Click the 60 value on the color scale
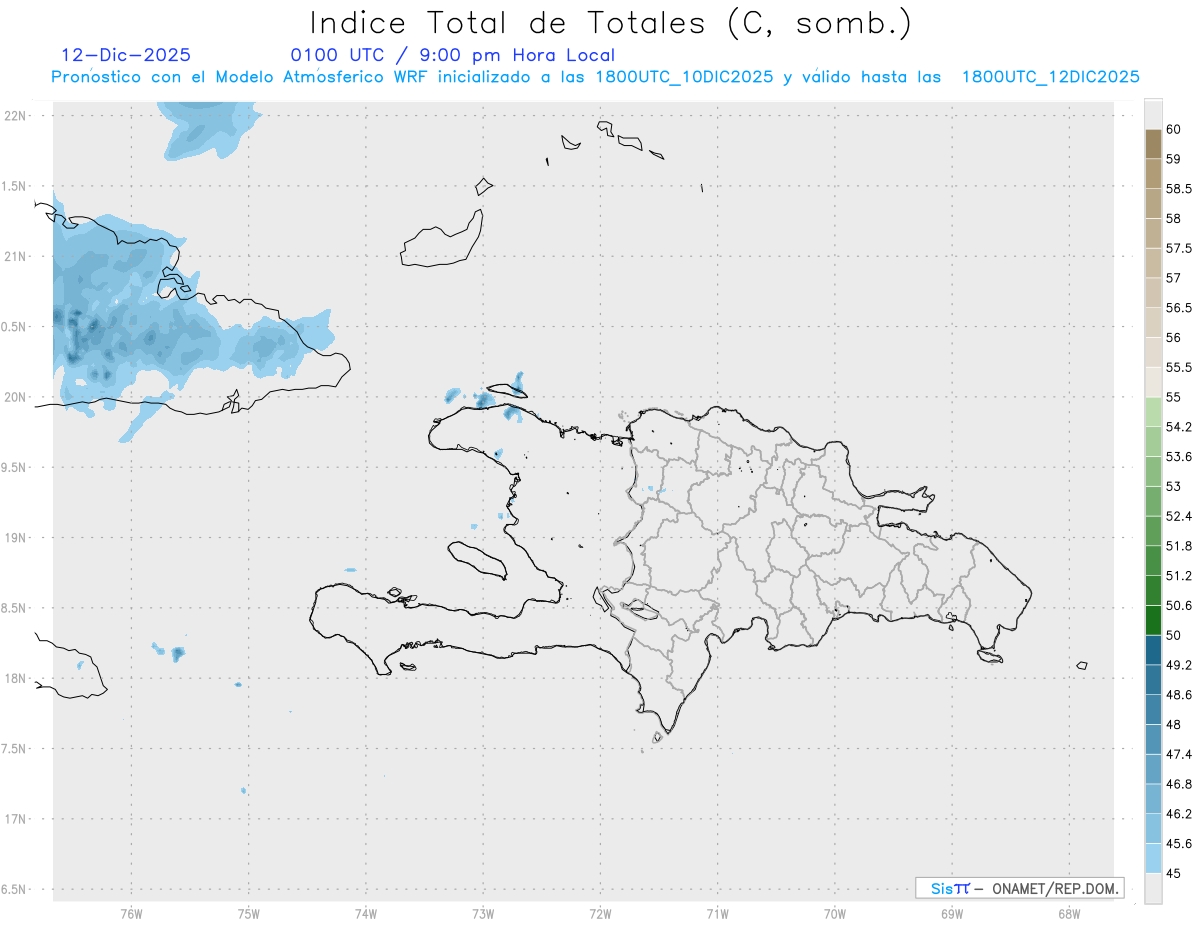This screenshot has height=927, width=1200. 1173,129
